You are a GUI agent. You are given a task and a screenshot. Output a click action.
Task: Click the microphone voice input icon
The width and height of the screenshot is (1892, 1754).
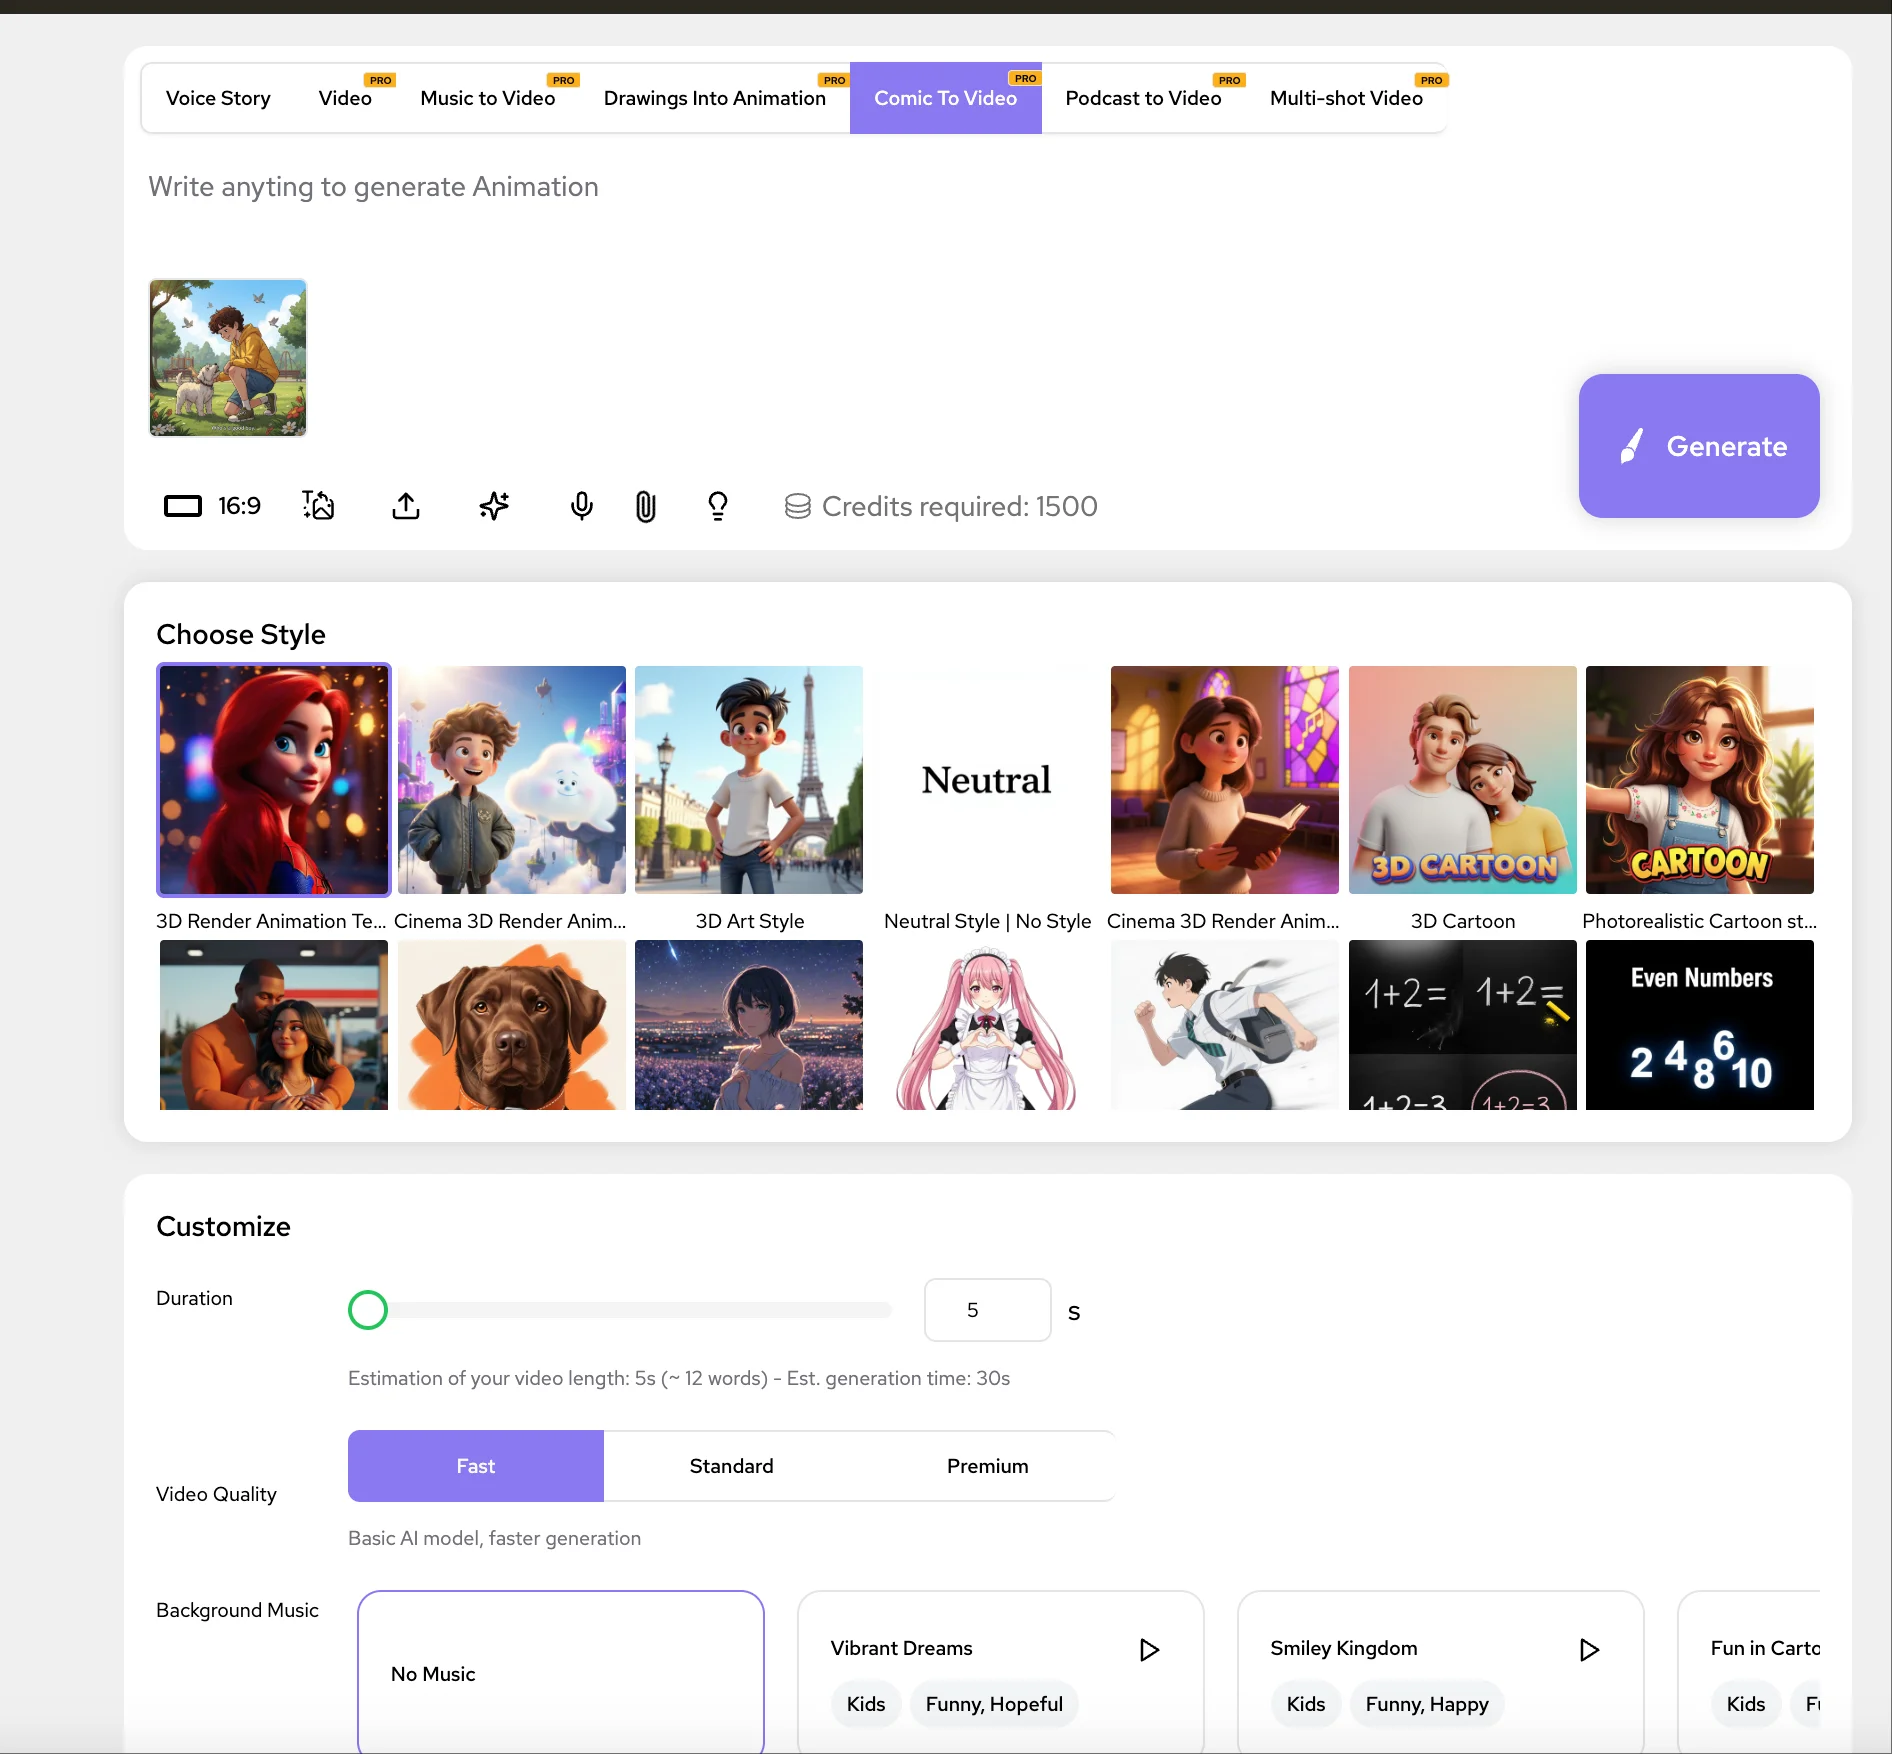[x=581, y=507]
